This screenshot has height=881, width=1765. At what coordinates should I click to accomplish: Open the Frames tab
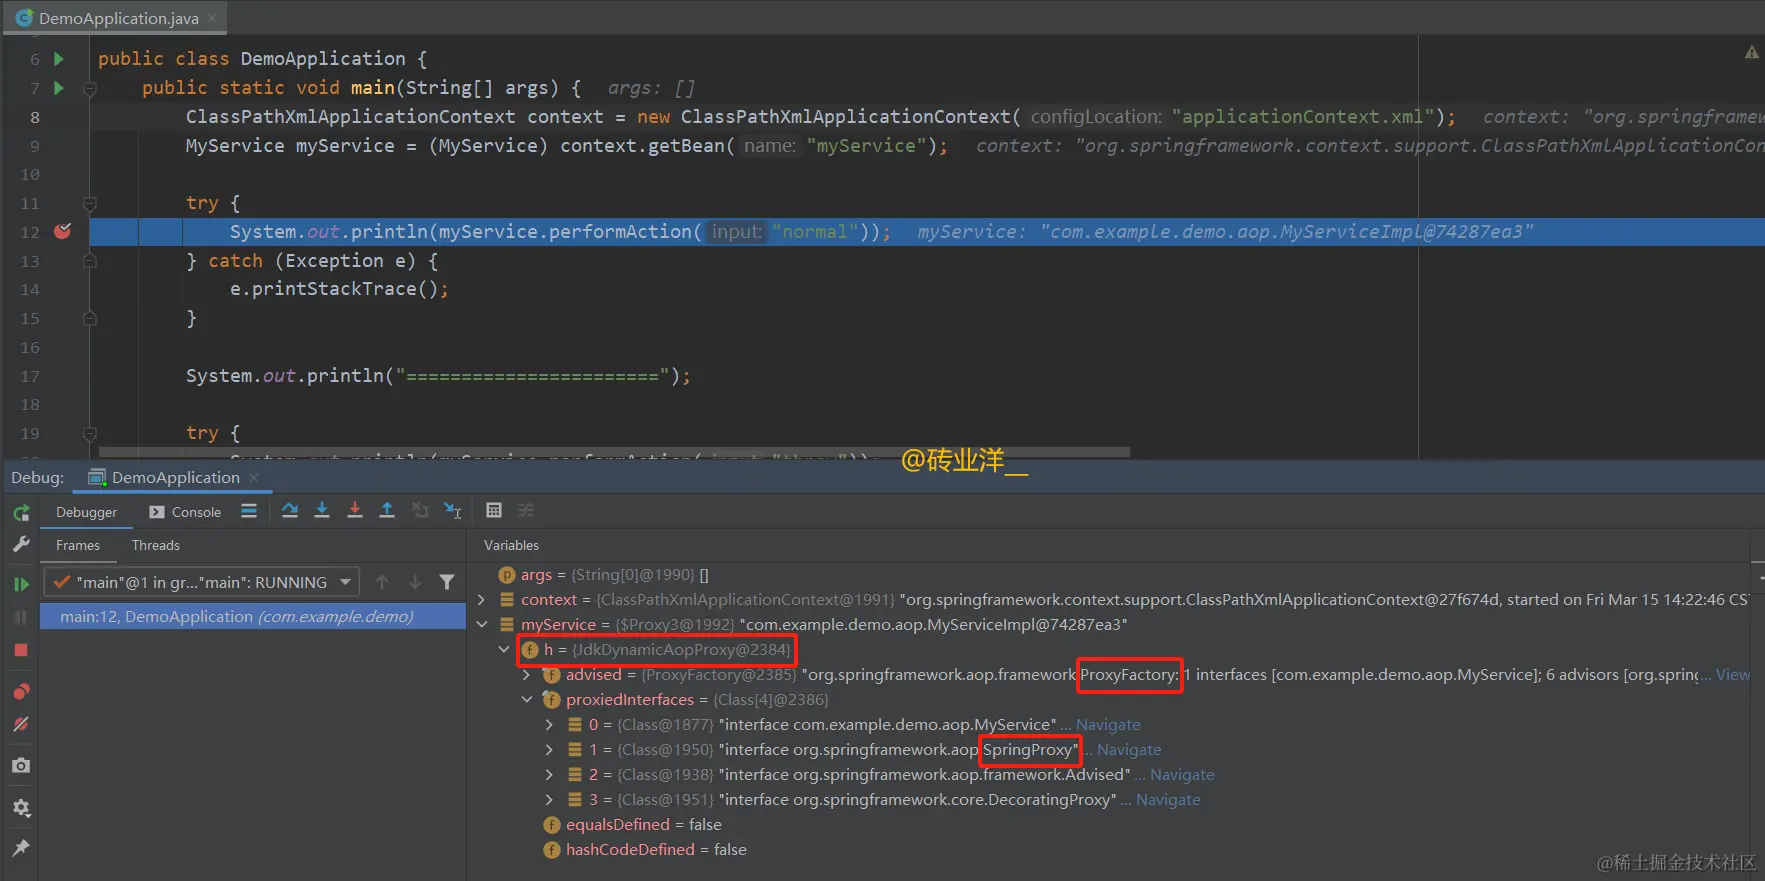(78, 545)
